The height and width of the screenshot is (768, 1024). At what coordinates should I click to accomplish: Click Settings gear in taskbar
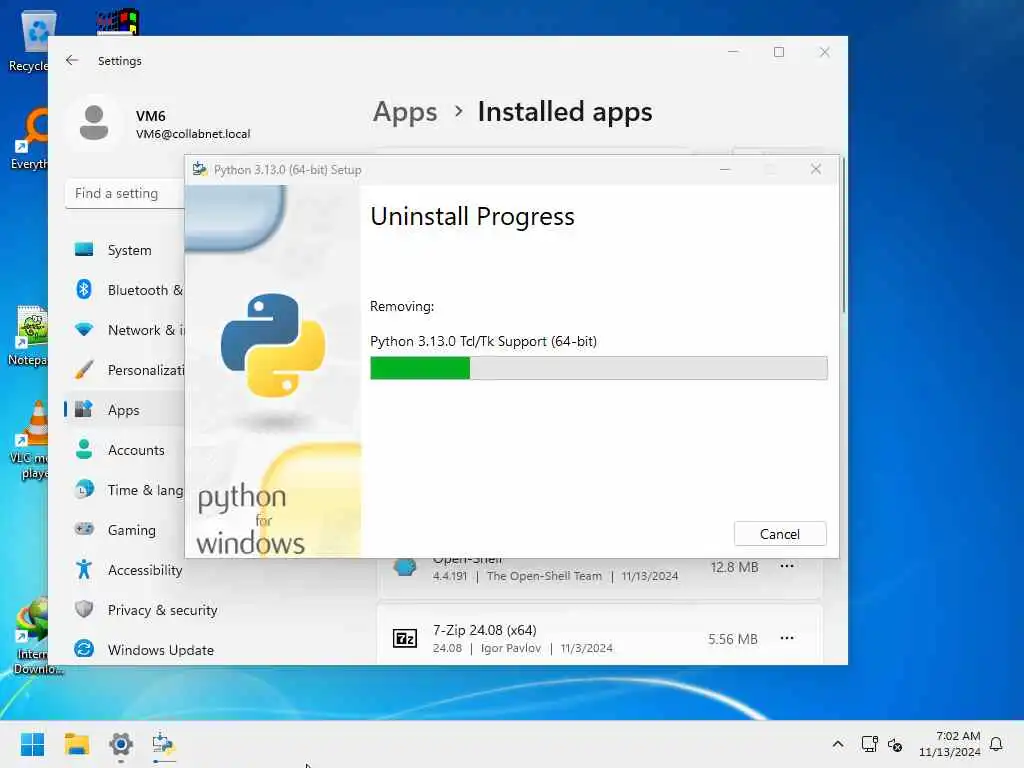click(x=121, y=744)
